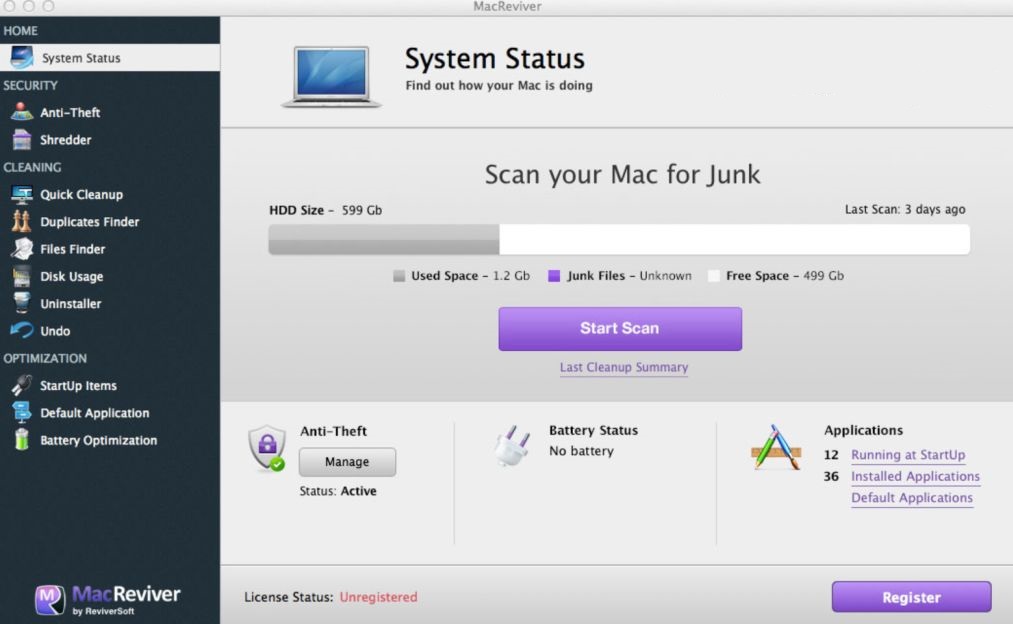Click the Manage button under Anti-Theft
The height and width of the screenshot is (624, 1013).
coord(347,462)
